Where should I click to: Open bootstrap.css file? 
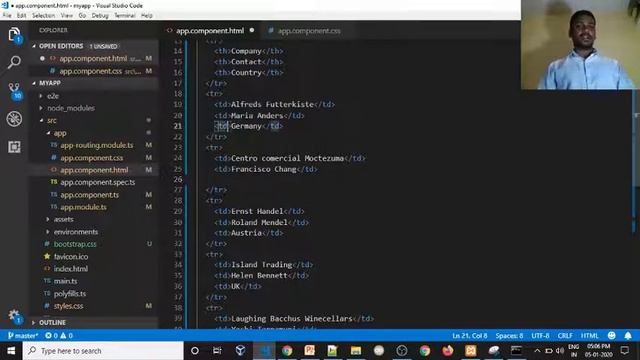(75, 244)
